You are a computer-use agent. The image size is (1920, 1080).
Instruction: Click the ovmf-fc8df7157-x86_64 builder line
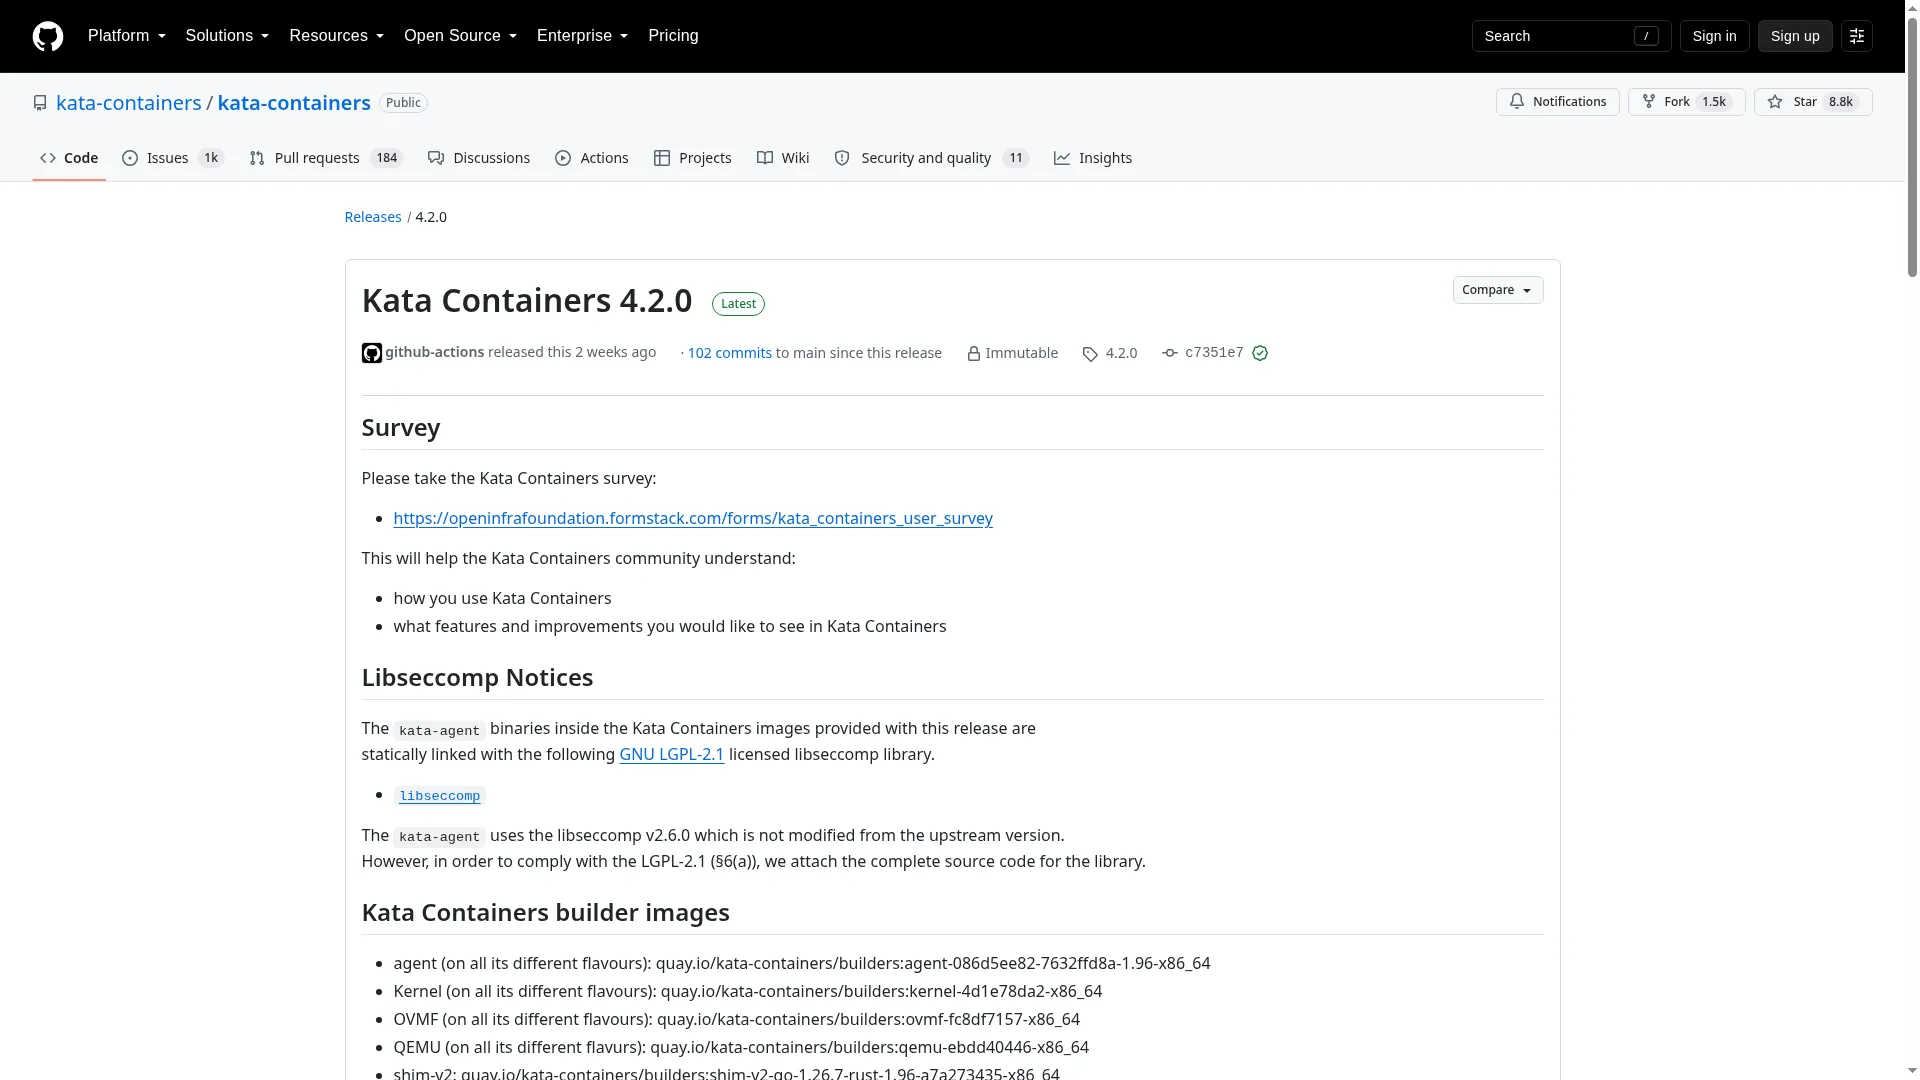(736, 1019)
